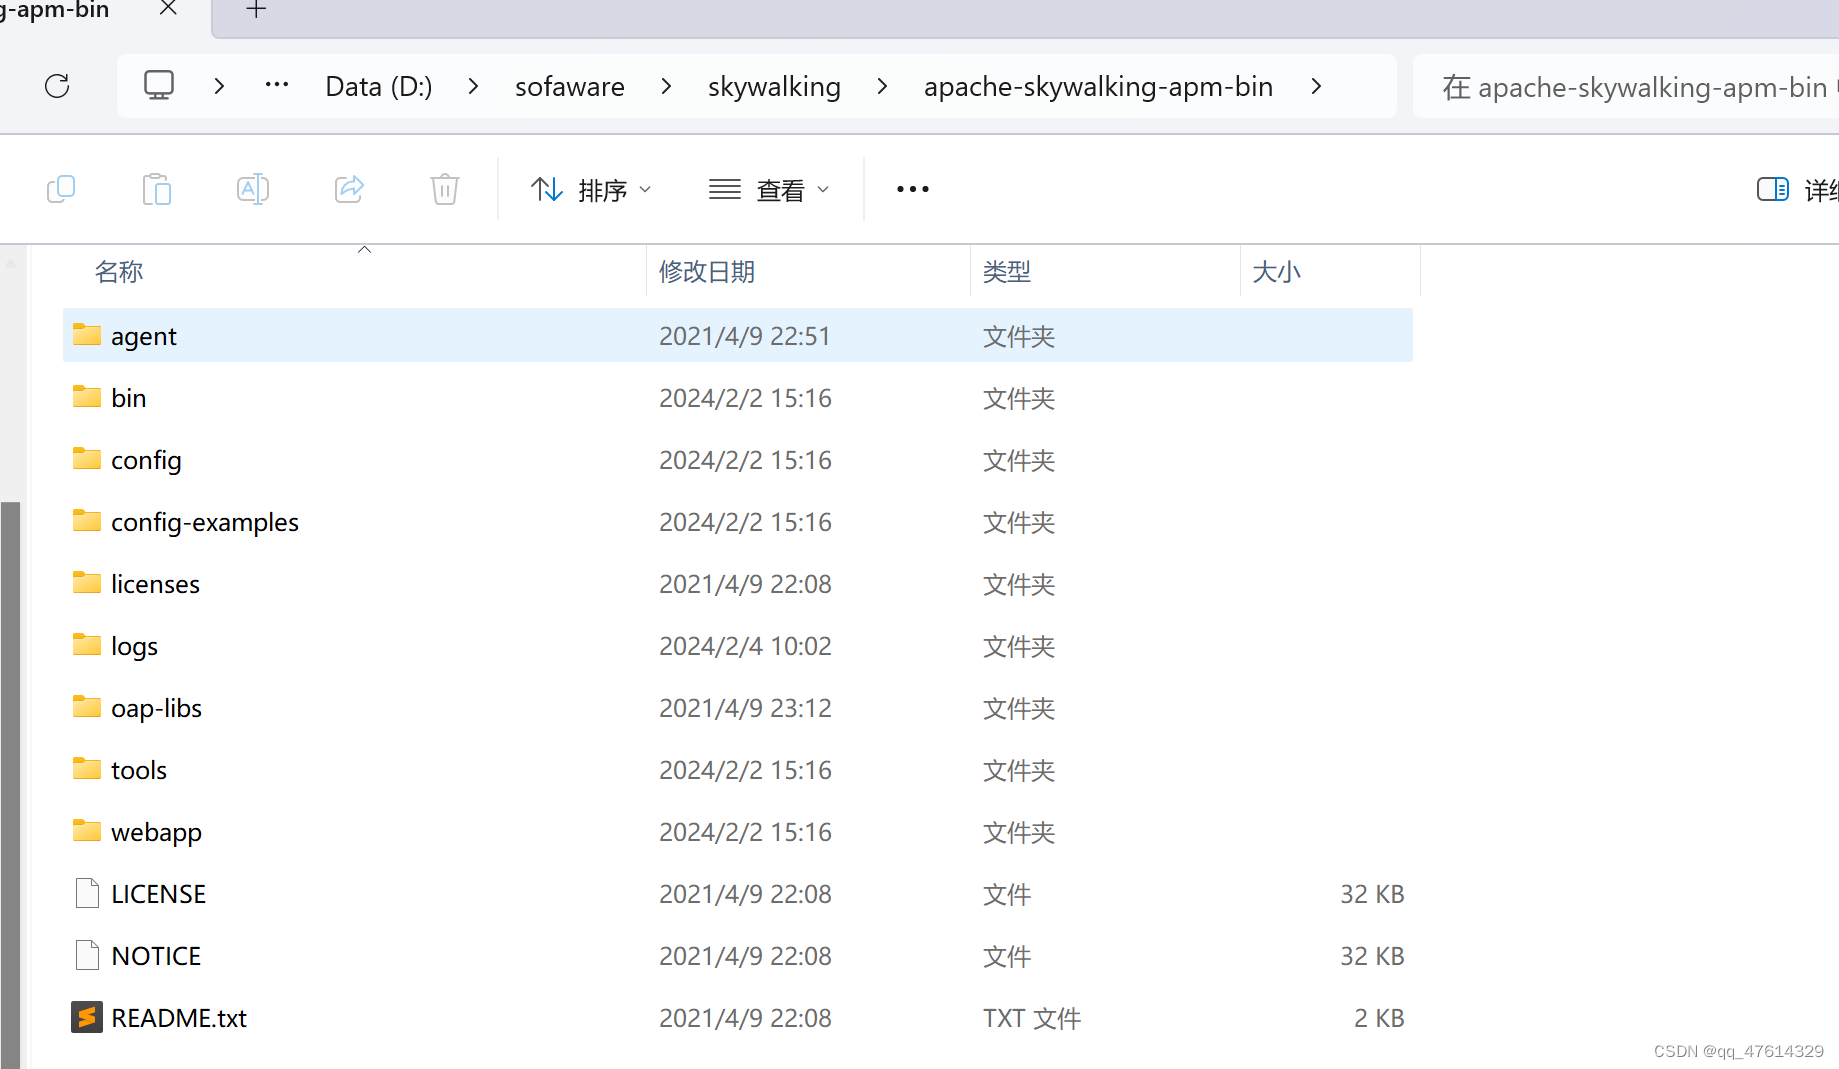
Task: Show hidden breadcrumb path via ellipsis
Action: pos(277,85)
